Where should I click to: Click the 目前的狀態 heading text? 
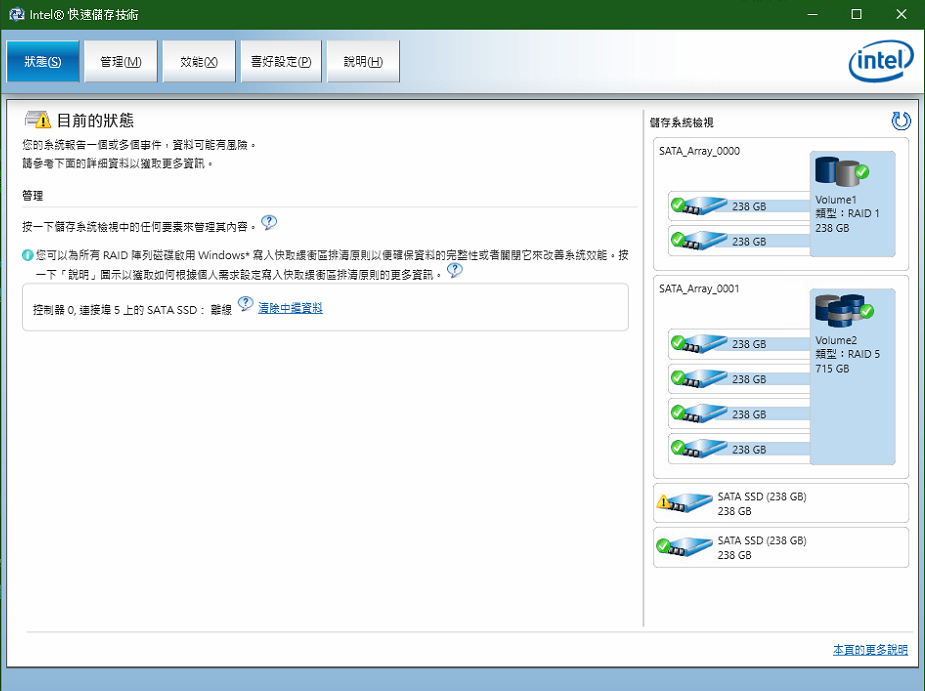click(x=96, y=120)
